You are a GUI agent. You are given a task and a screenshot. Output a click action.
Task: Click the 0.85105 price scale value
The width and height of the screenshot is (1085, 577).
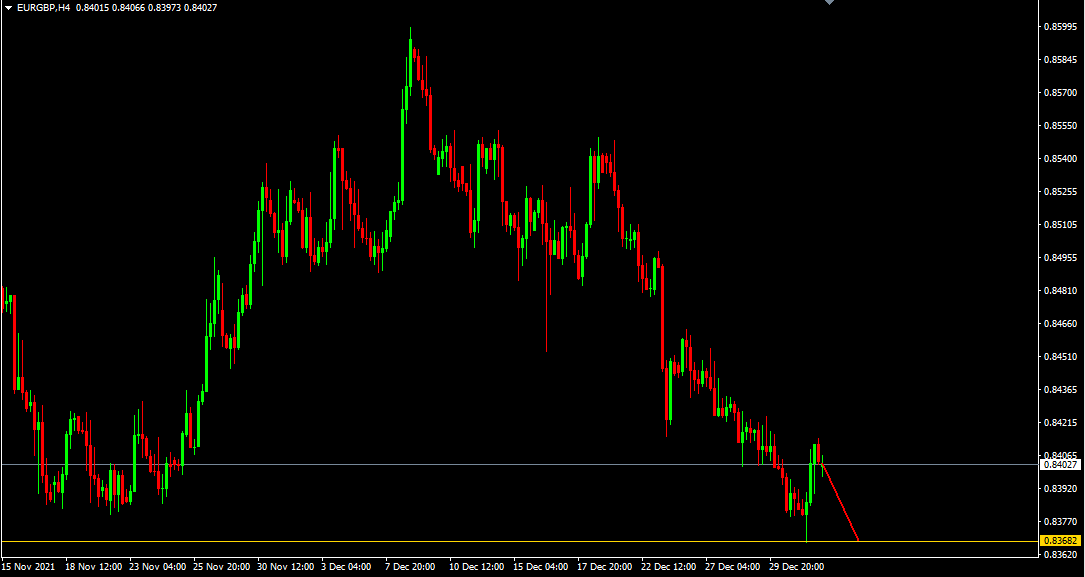point(1061,225)
